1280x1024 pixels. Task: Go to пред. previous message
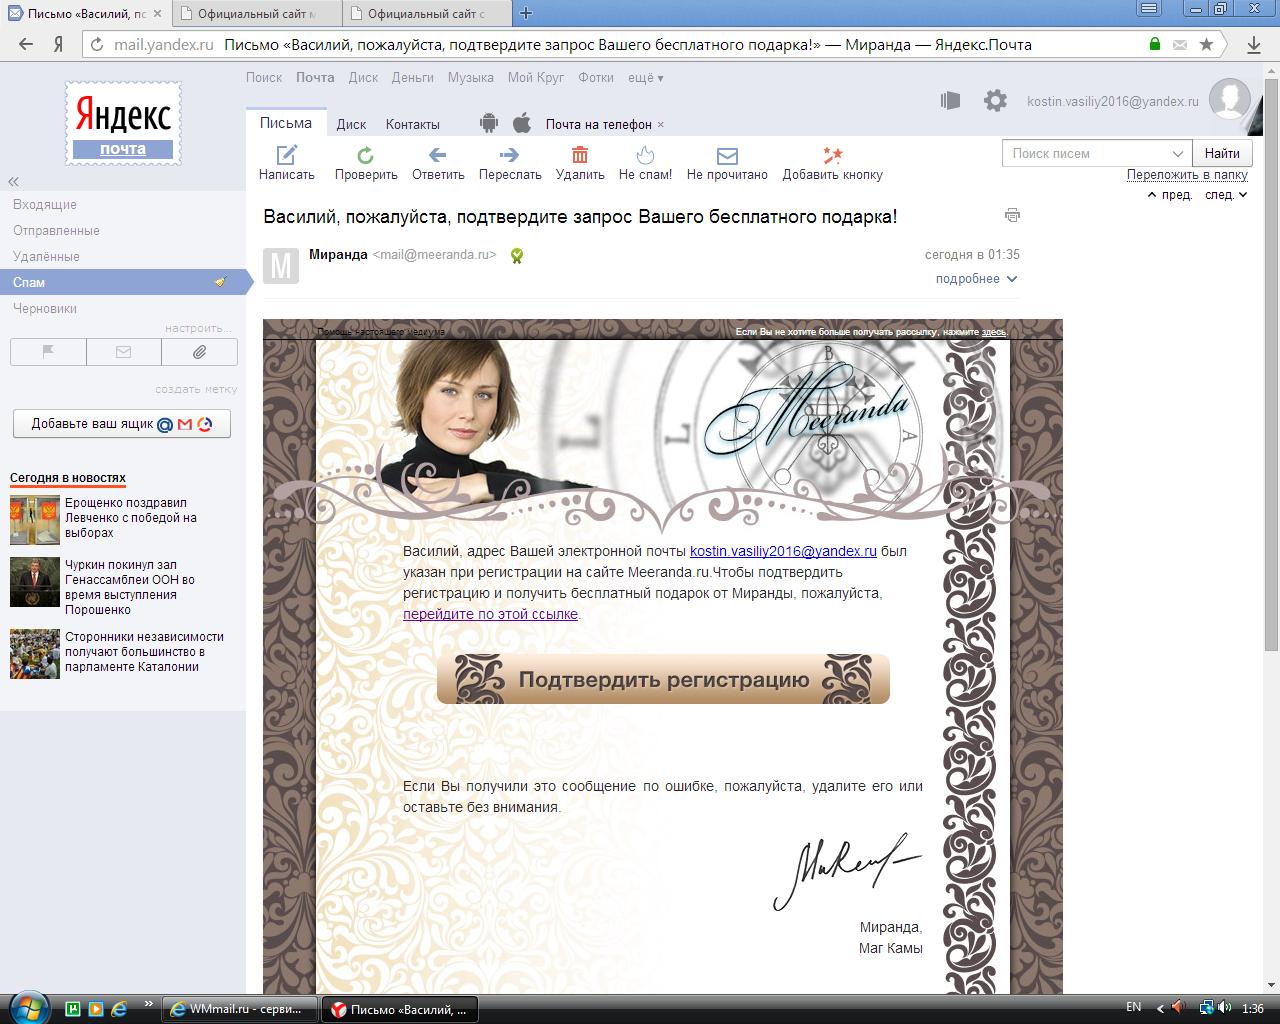1170,195
